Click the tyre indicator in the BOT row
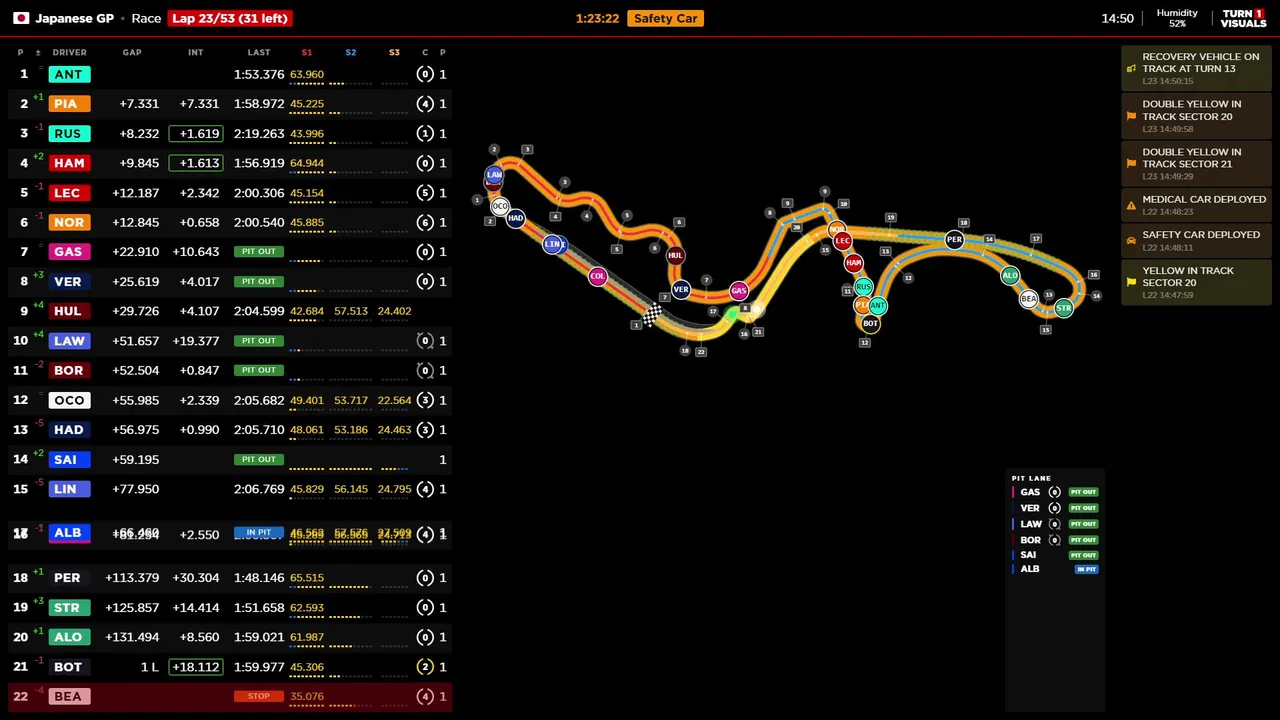 [x=425, y=667]
